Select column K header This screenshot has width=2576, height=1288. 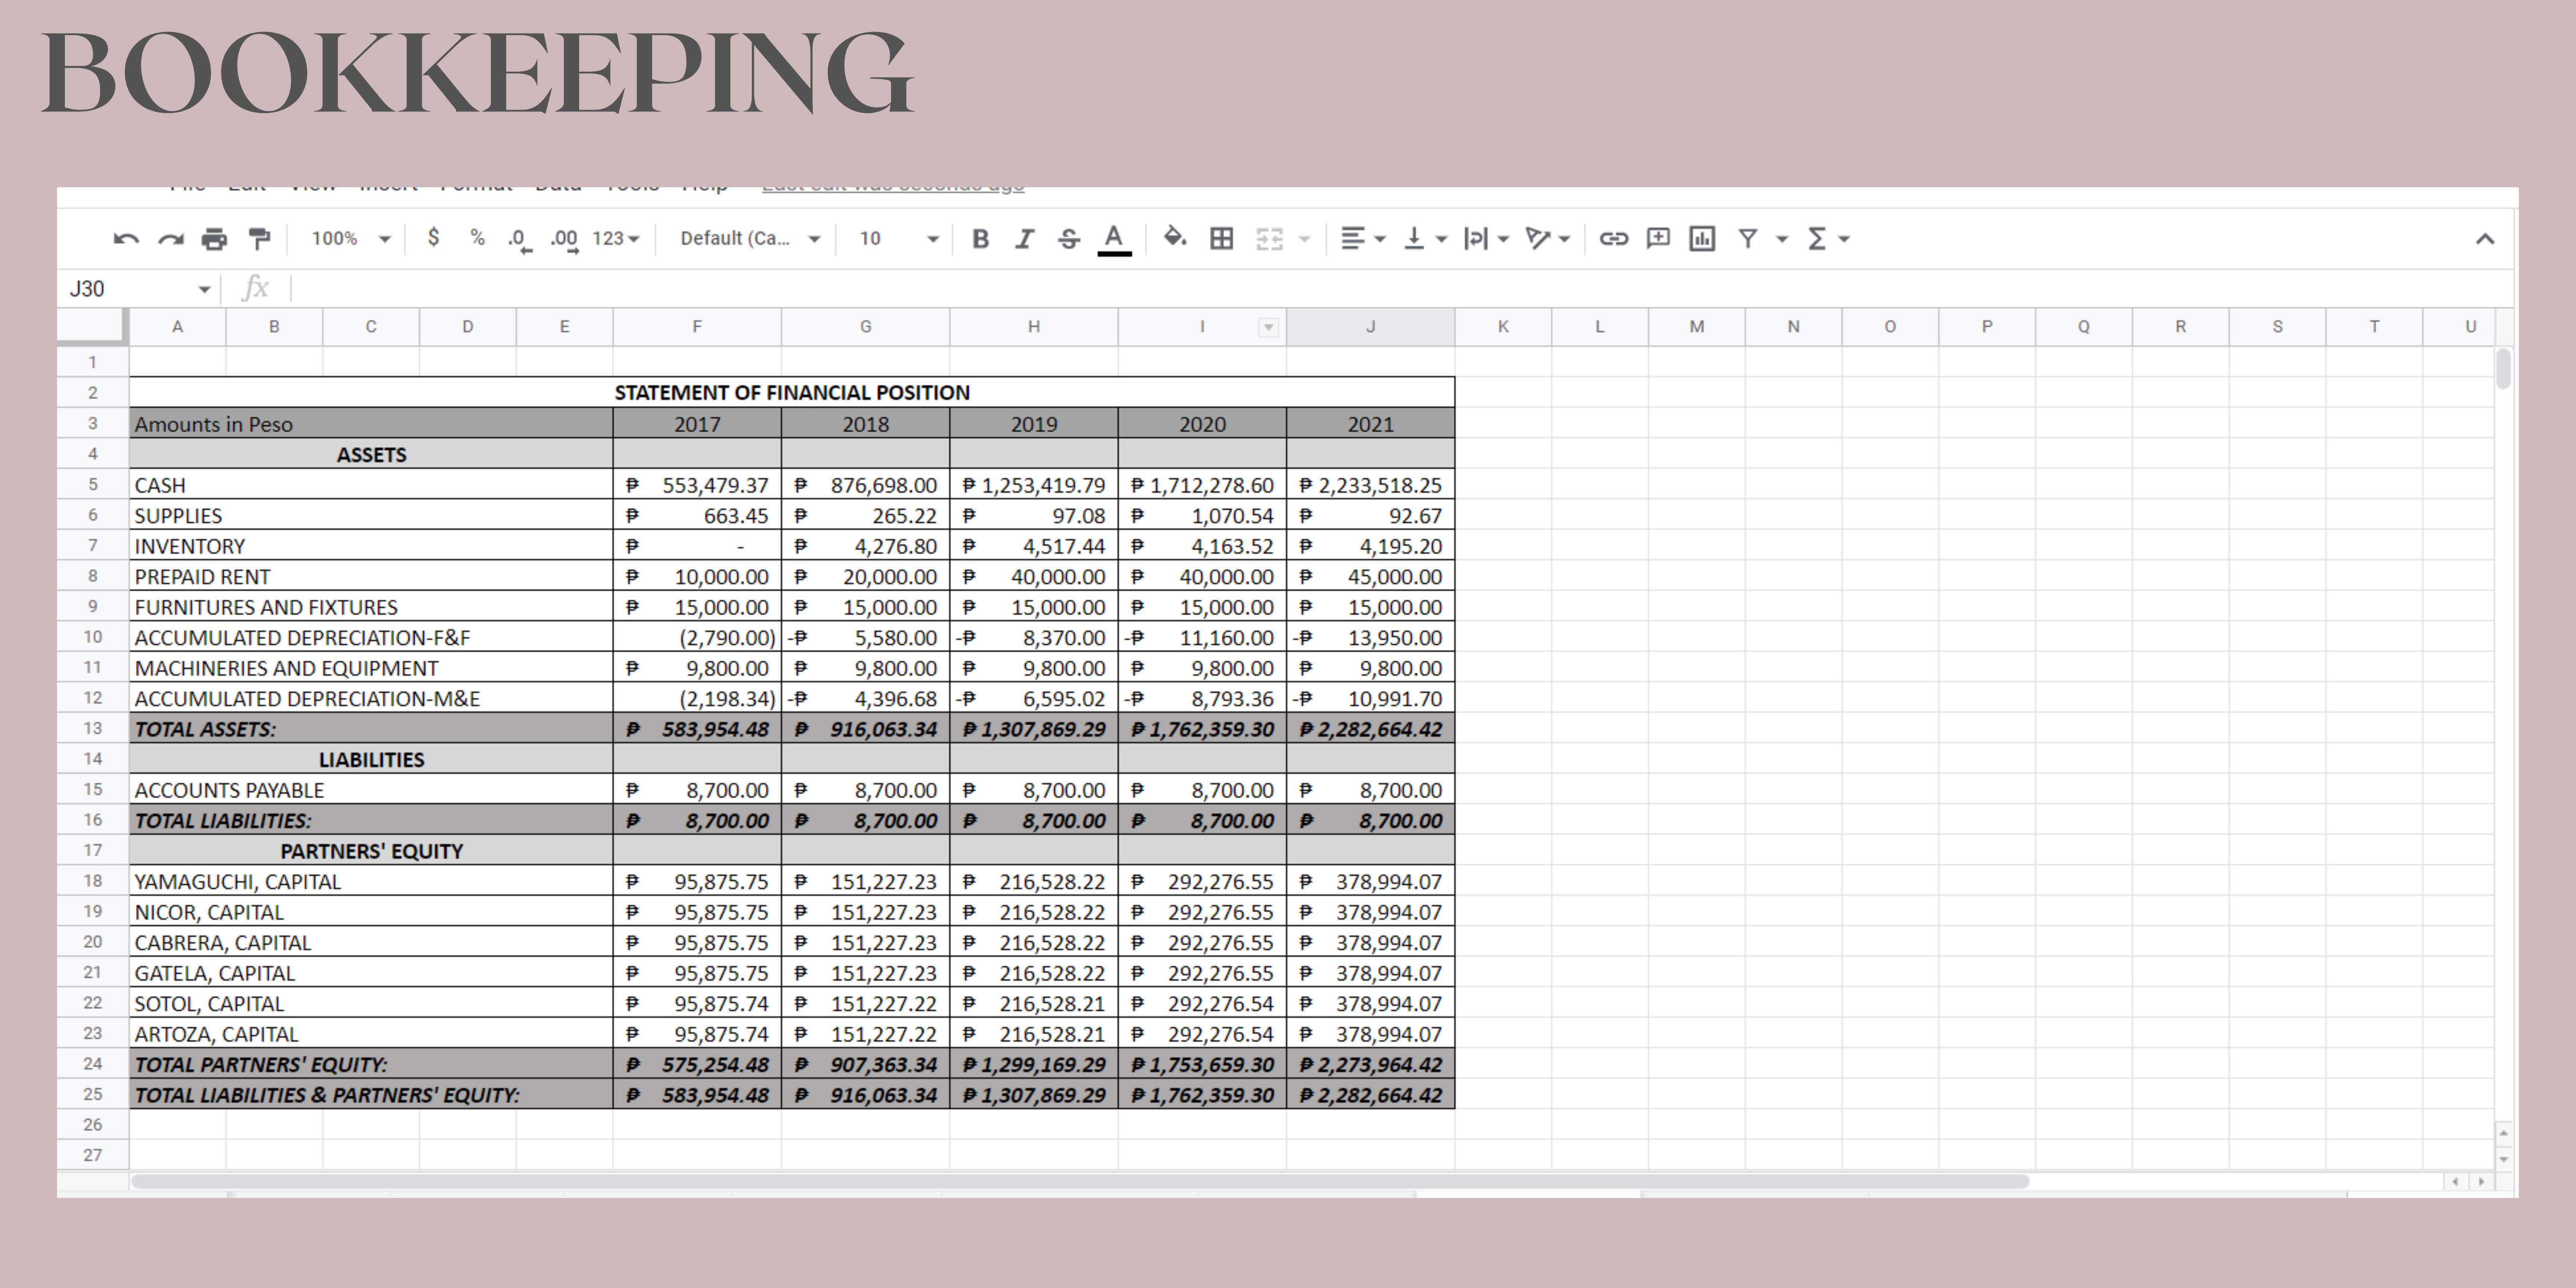(x=1503, y=327)
